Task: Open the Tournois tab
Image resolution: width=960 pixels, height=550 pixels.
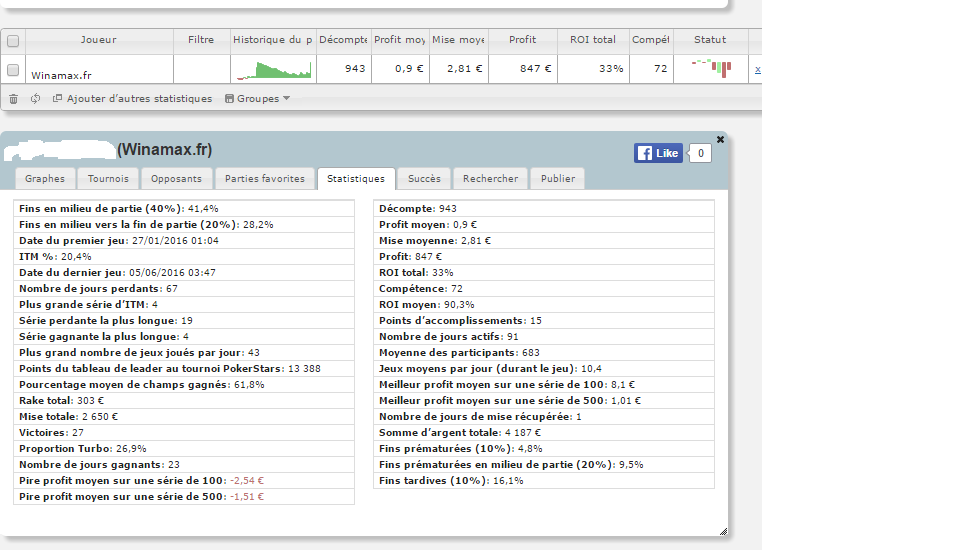Action: (x=108, y=179)
